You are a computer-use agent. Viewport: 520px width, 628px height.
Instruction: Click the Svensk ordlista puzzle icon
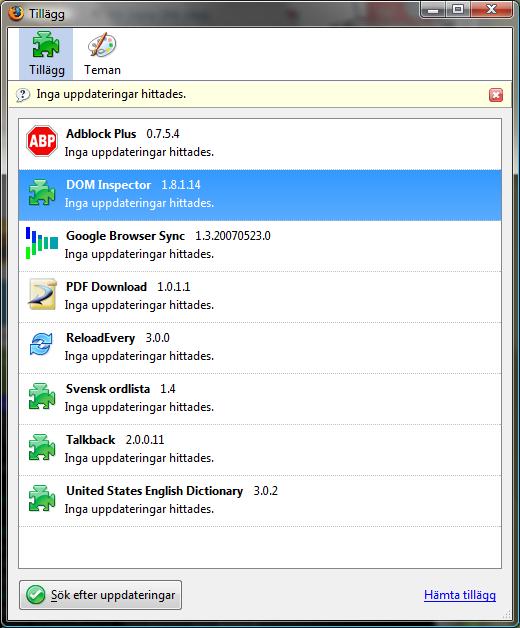[x=42, y=396]
